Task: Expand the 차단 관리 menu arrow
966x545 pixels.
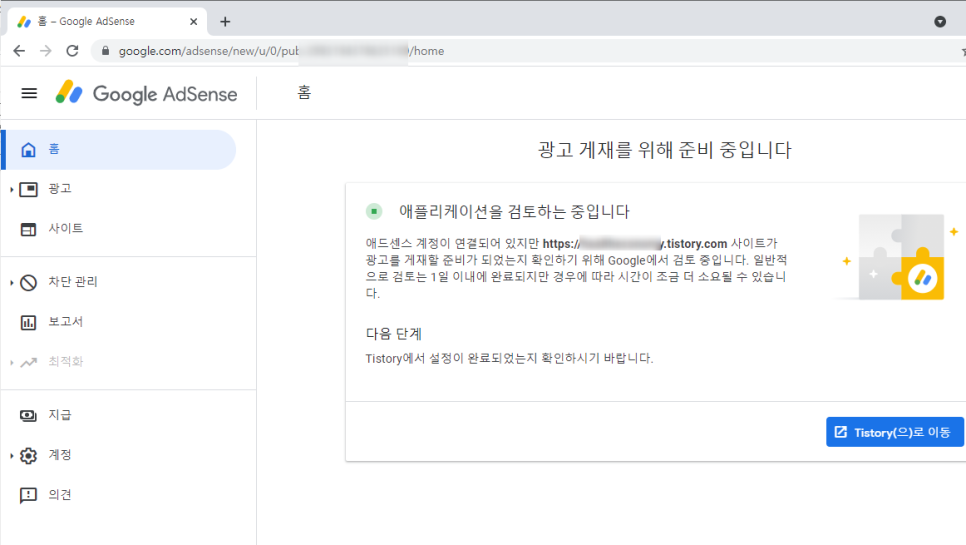Action: point(12,283)
